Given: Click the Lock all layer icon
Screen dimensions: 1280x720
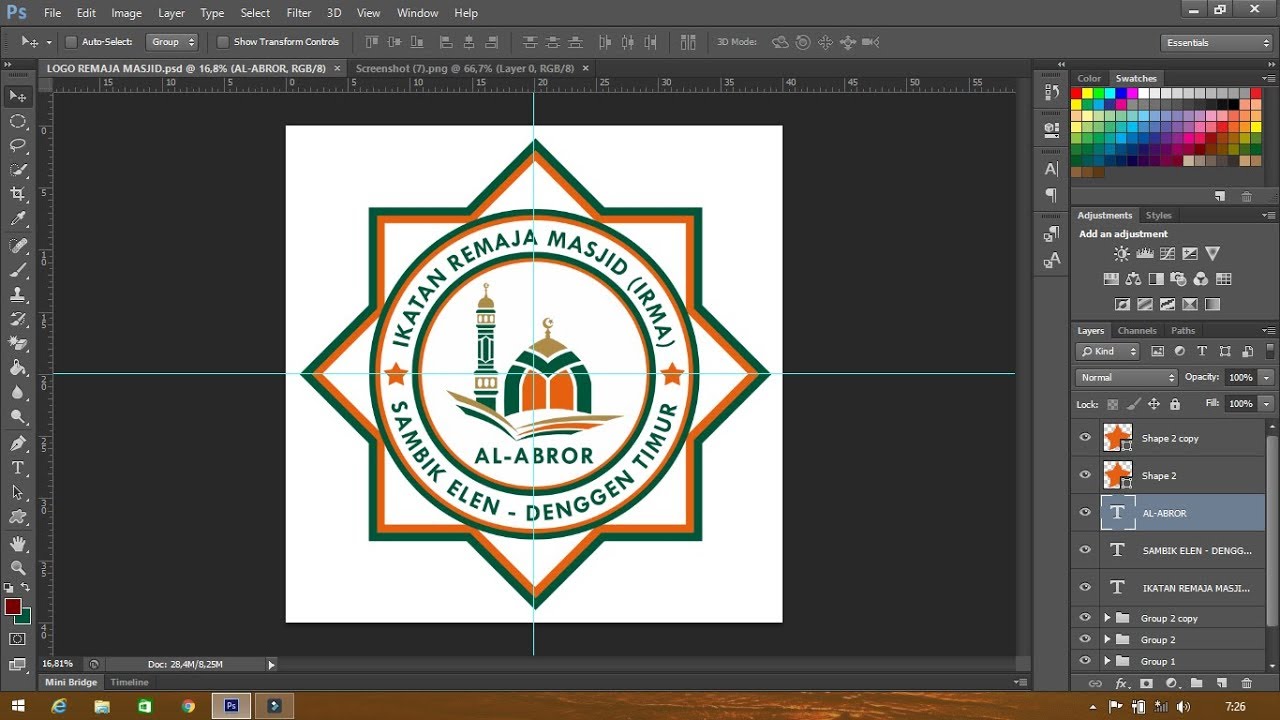Looking at the screenshot, I should click(1175, 404).
